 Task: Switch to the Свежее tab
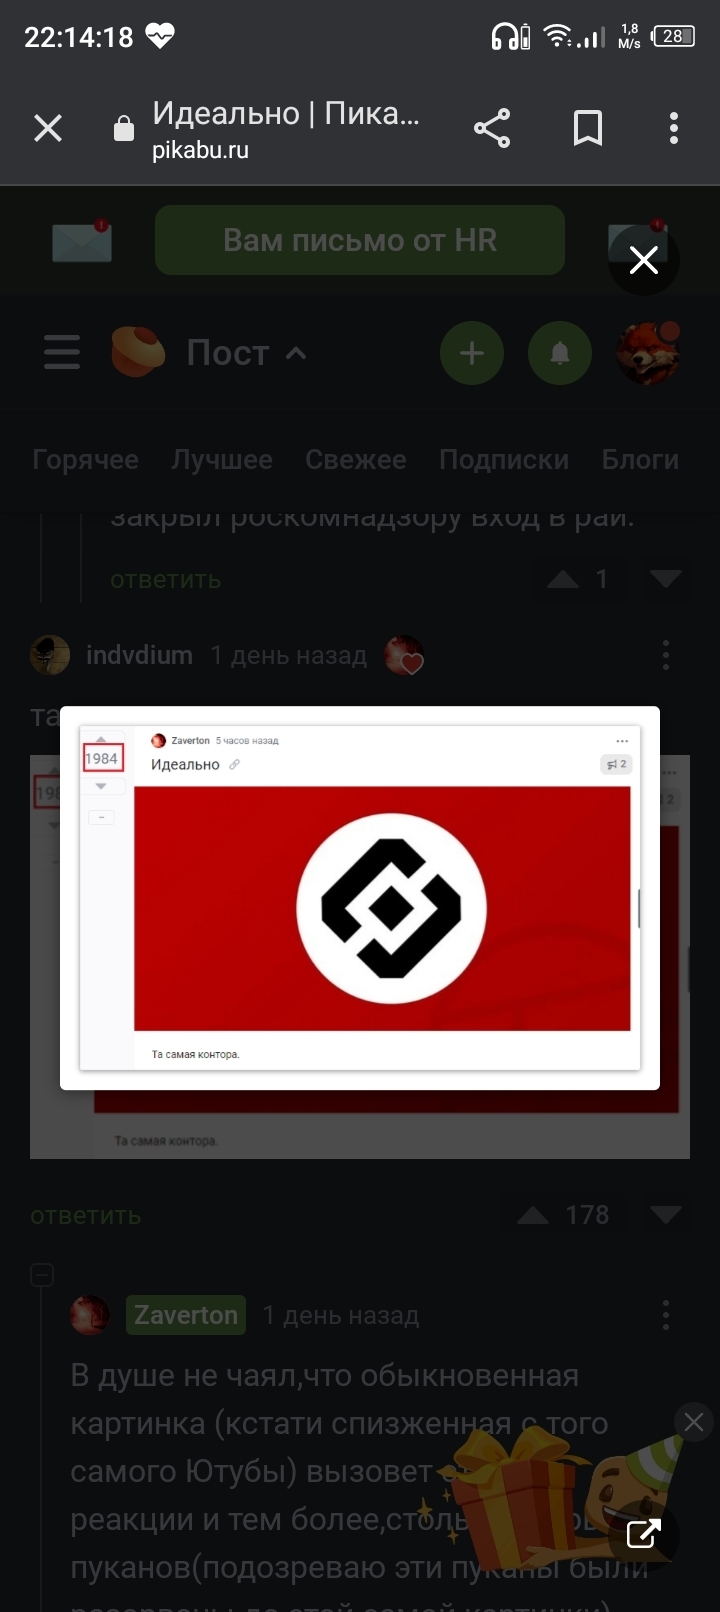pyautogui.click(x=356, y=460)
